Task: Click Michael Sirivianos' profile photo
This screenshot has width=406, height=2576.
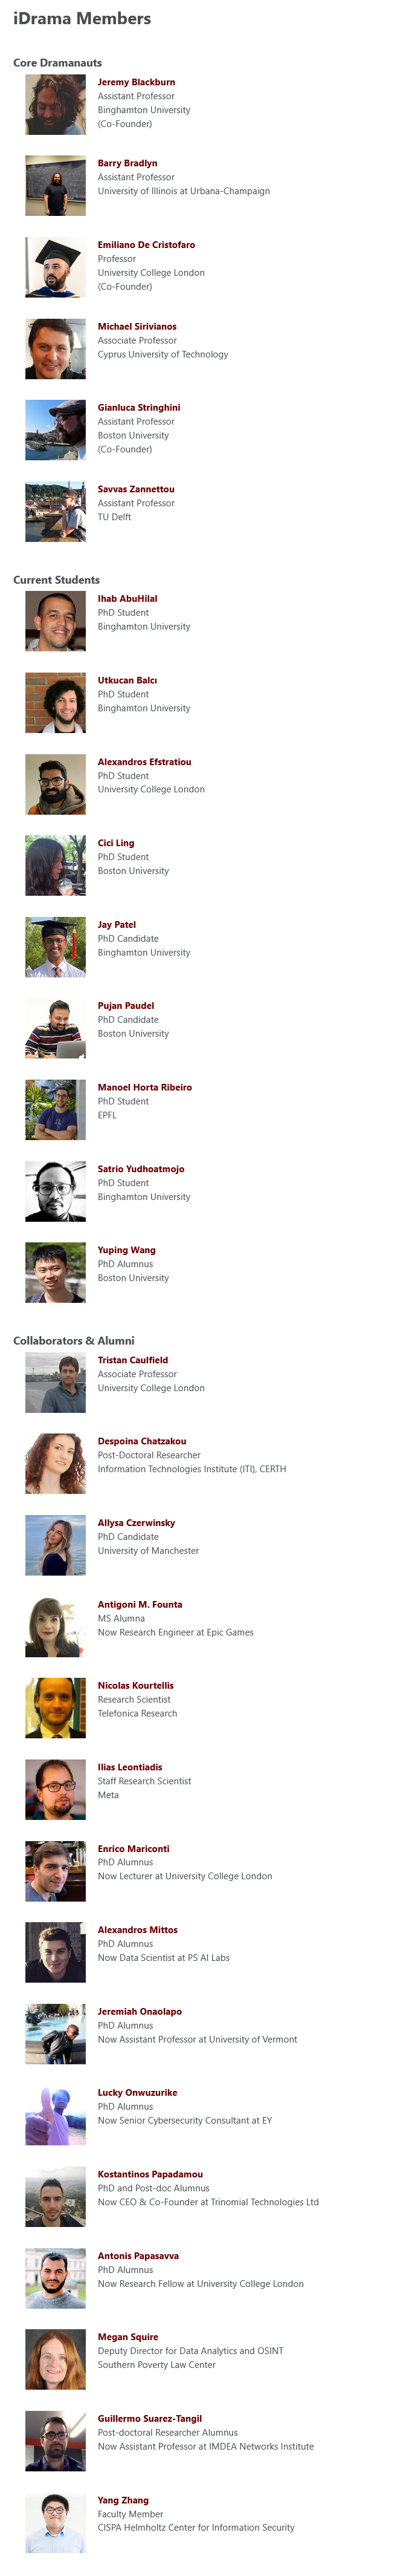Action: [x=55, y=349]
